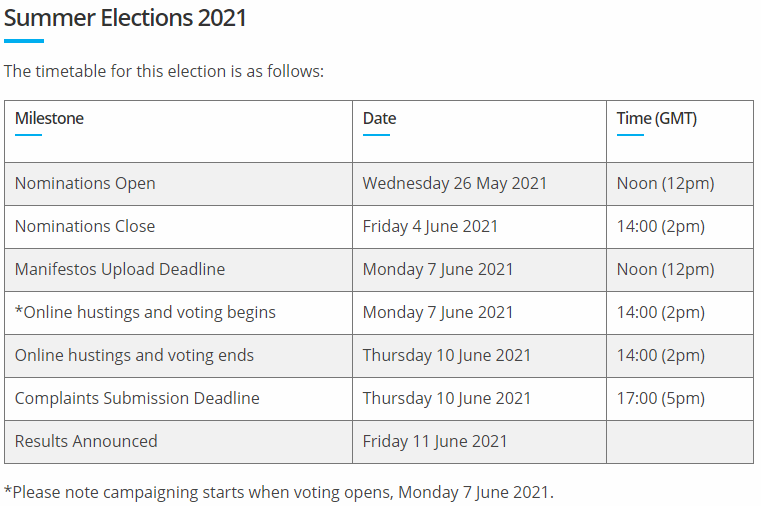Click the Milestone column header

(x=49, y=118)
